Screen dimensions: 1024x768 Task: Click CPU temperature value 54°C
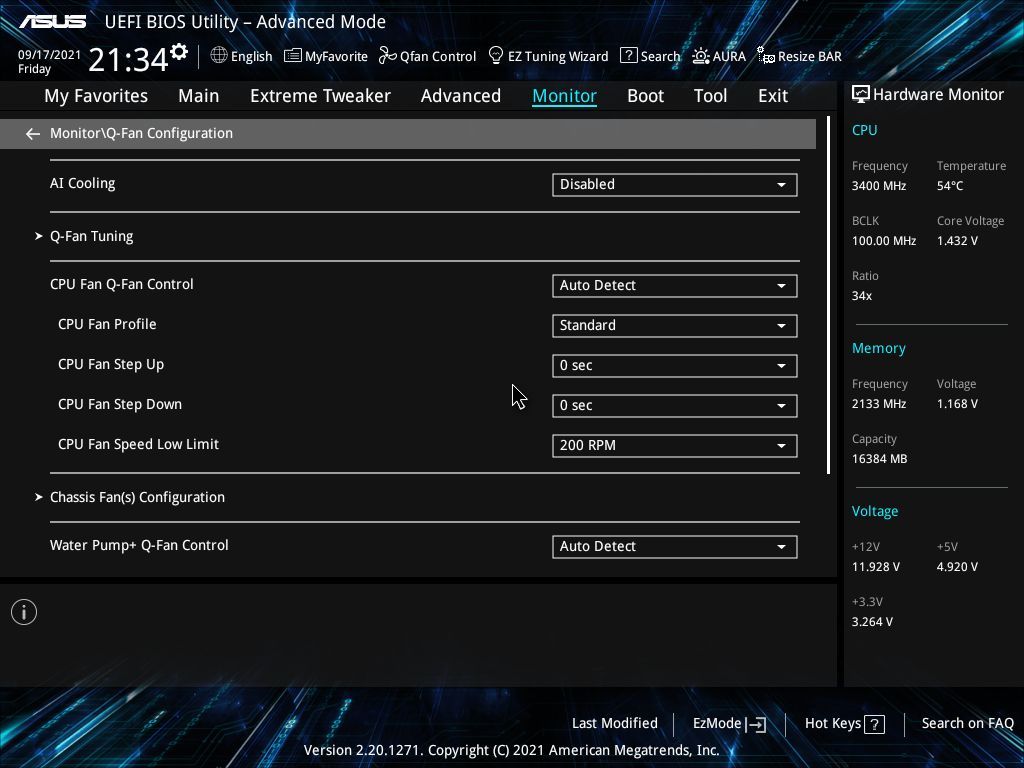point(950,186)
